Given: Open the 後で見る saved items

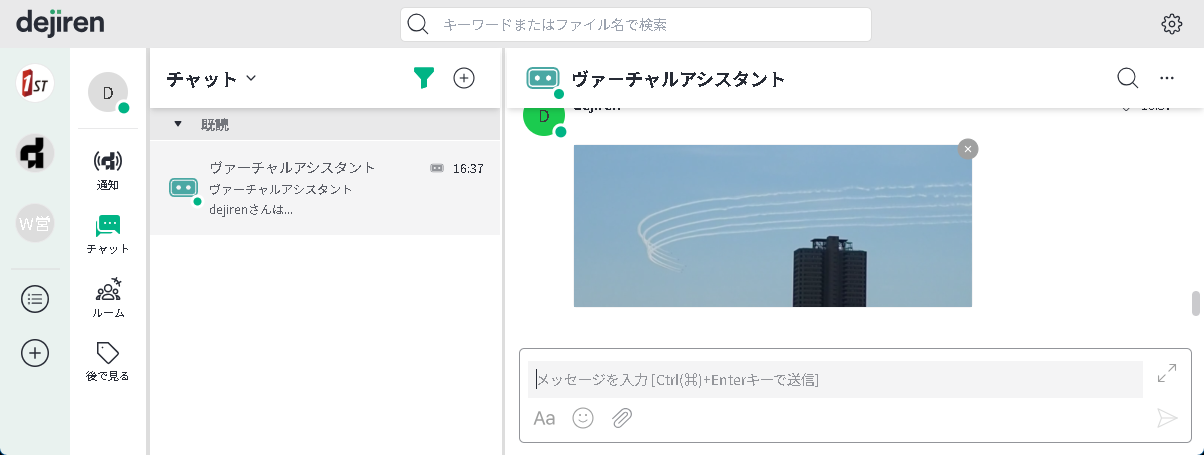Looking at the screenshot, I should [108, 362].
